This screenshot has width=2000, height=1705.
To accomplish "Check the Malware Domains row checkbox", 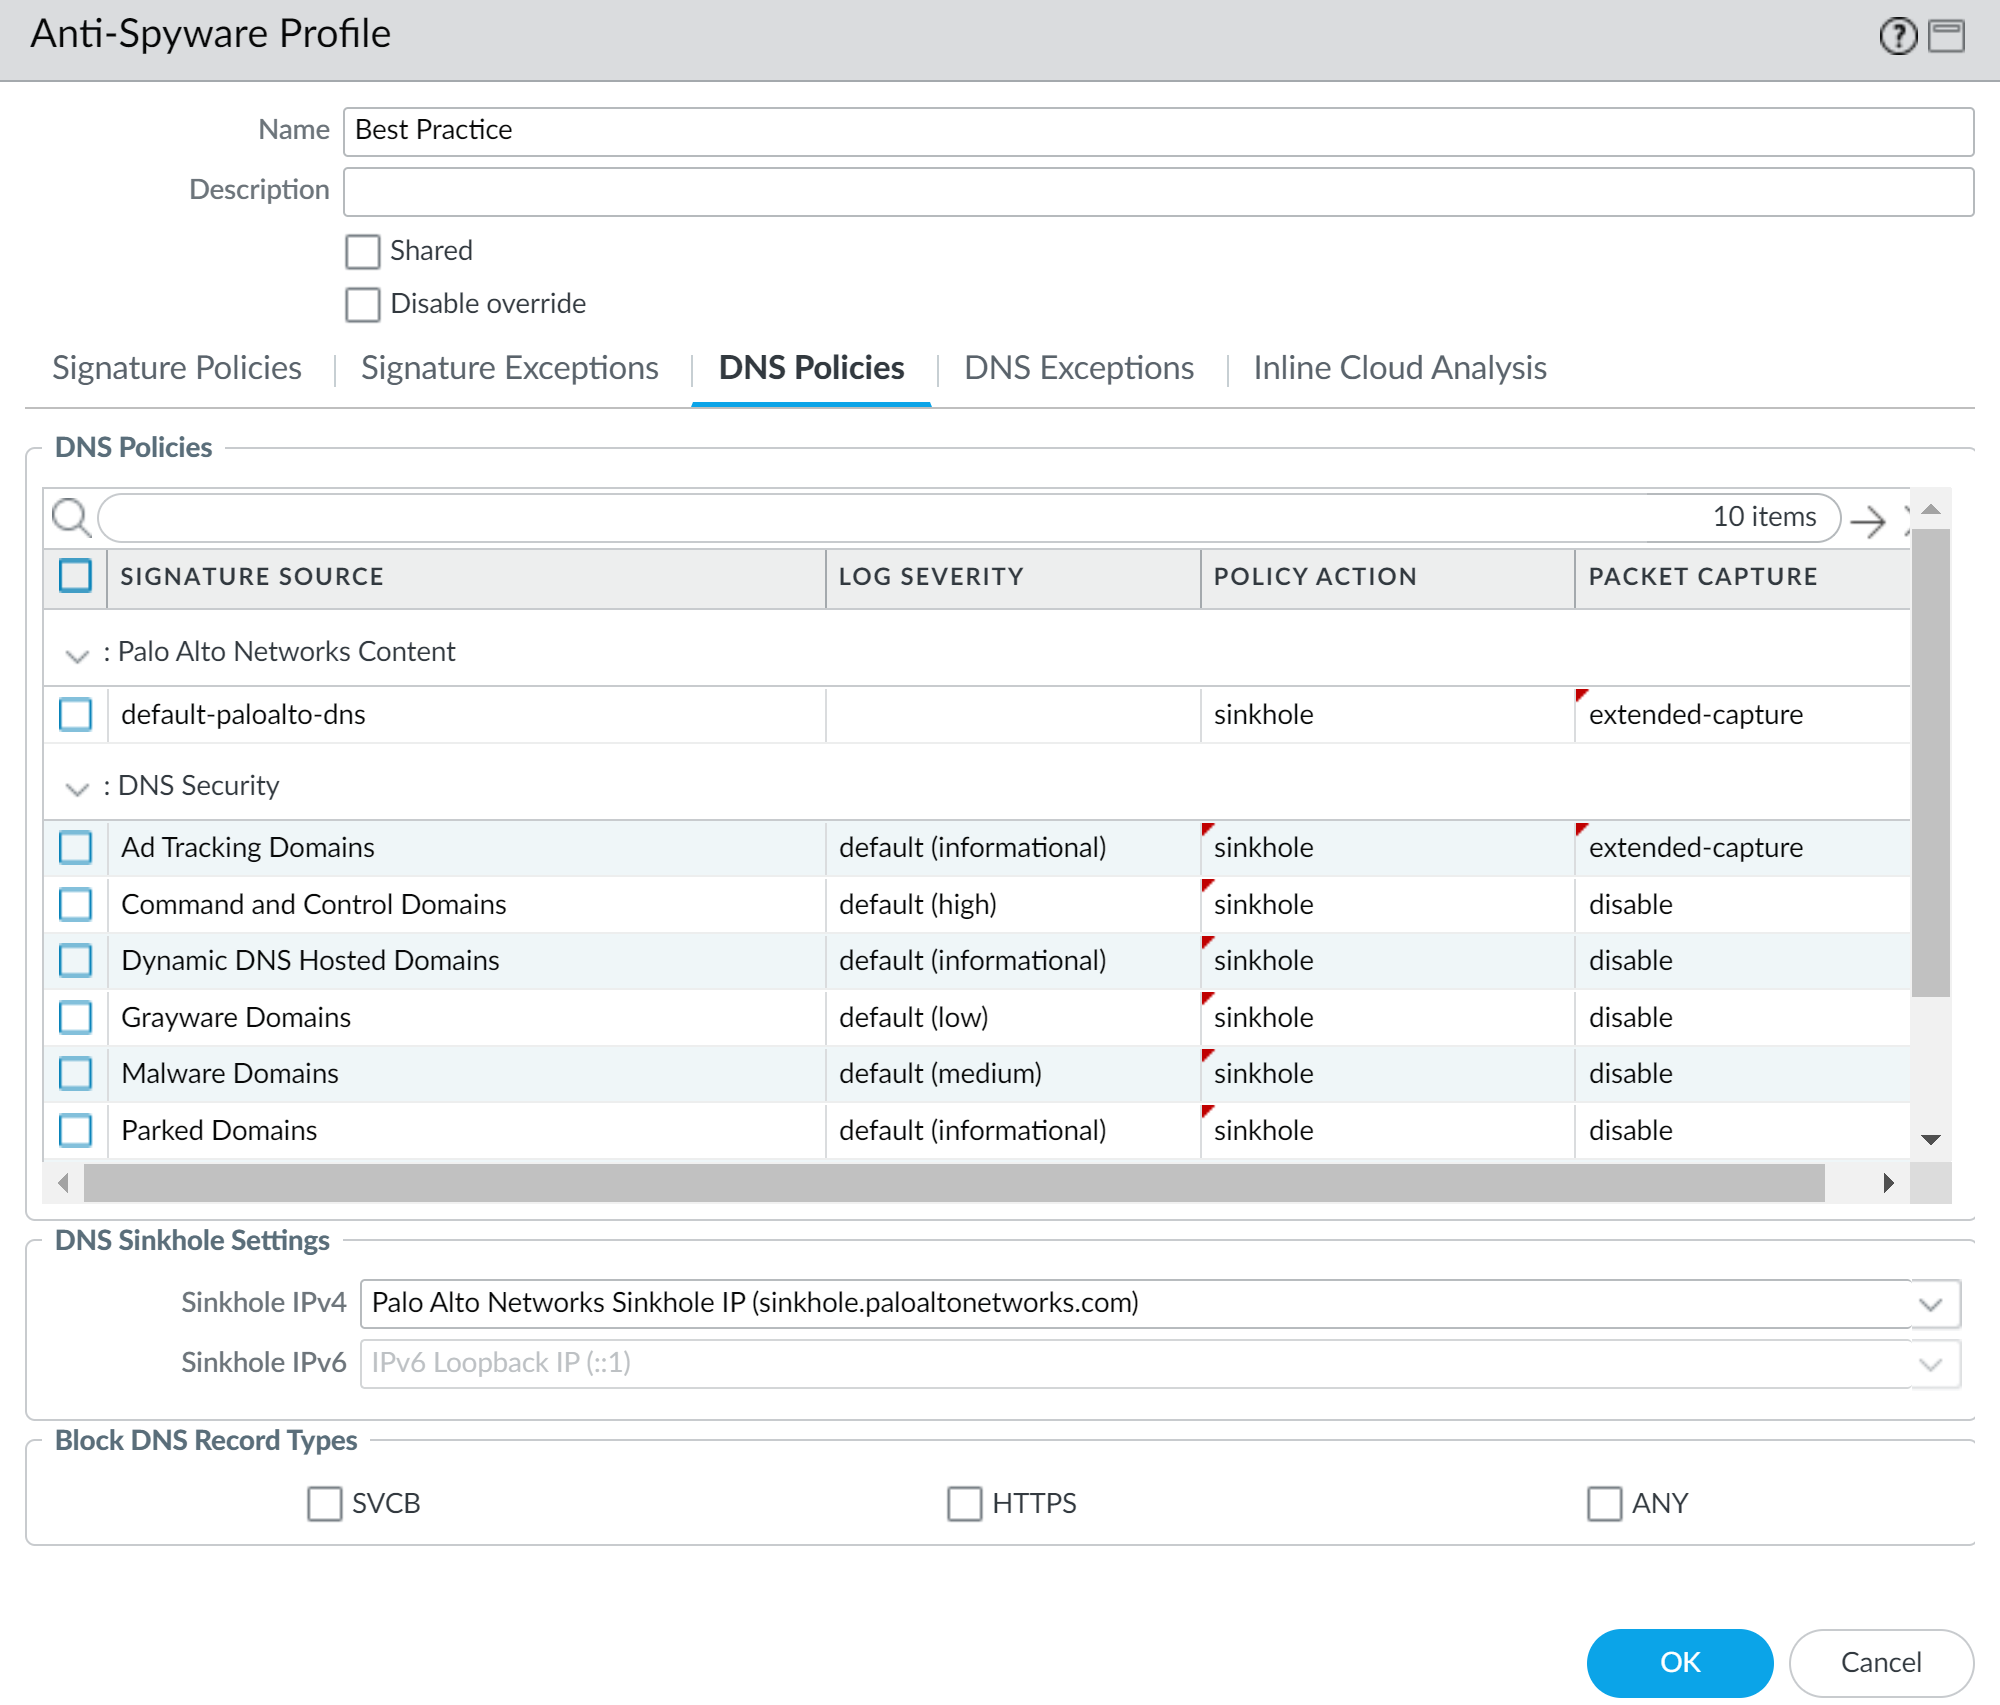I will (76, 1074).
